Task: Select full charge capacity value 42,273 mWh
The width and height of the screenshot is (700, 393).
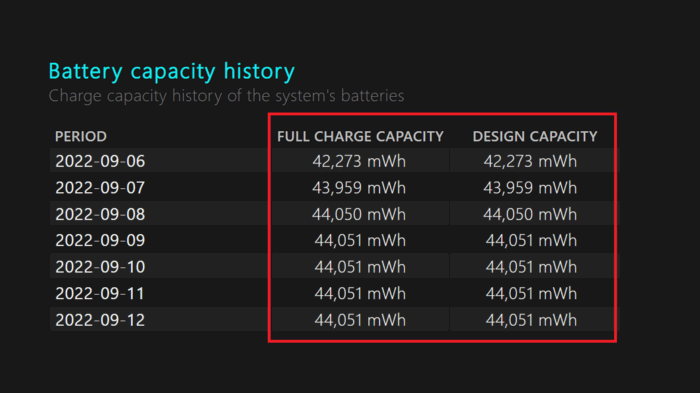Action: click(359, 161)
